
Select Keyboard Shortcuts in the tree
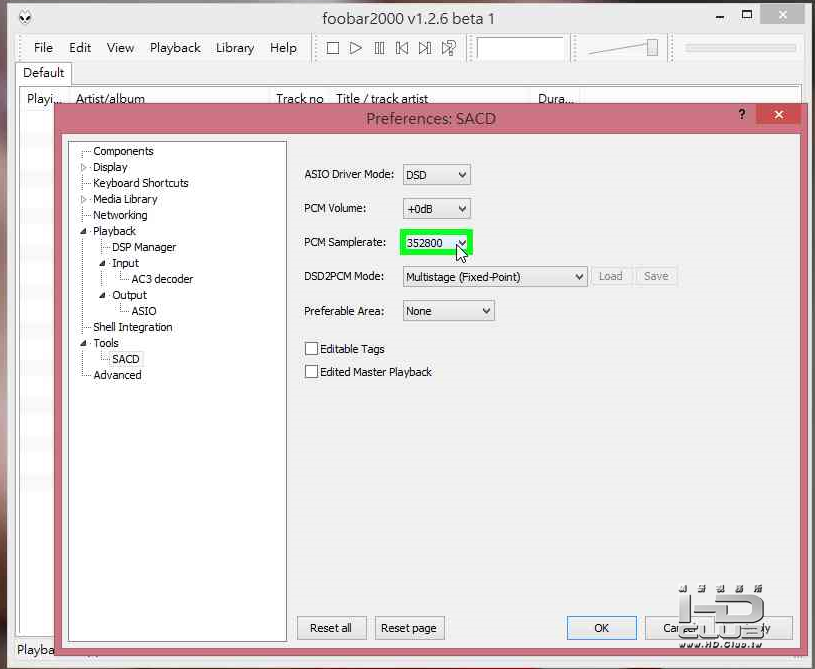(x=140, y=183)
